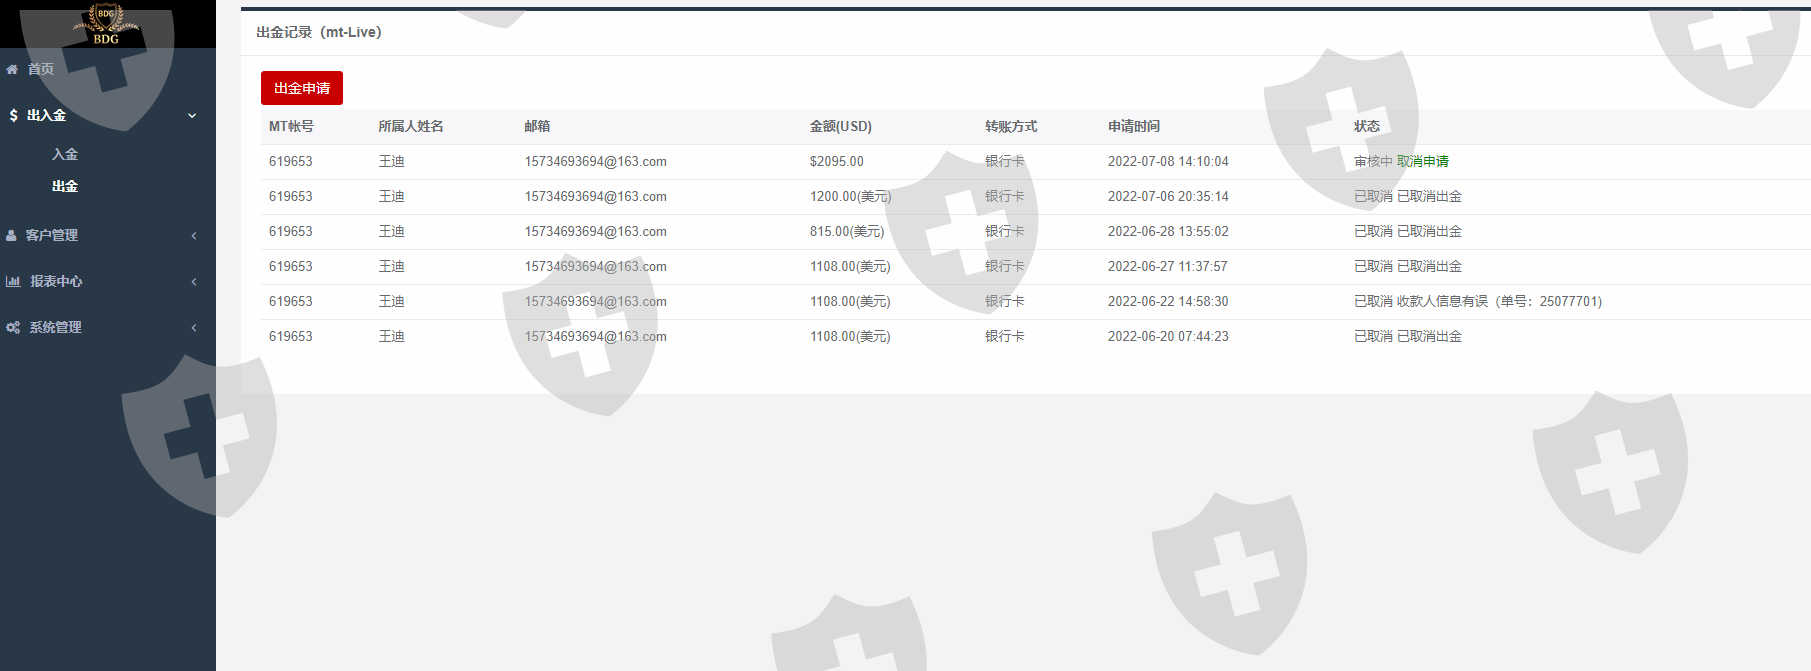Click 已取消出金 status in 2022-07-06 row
Screen dimensions: 1811x671
[1429, 196]
